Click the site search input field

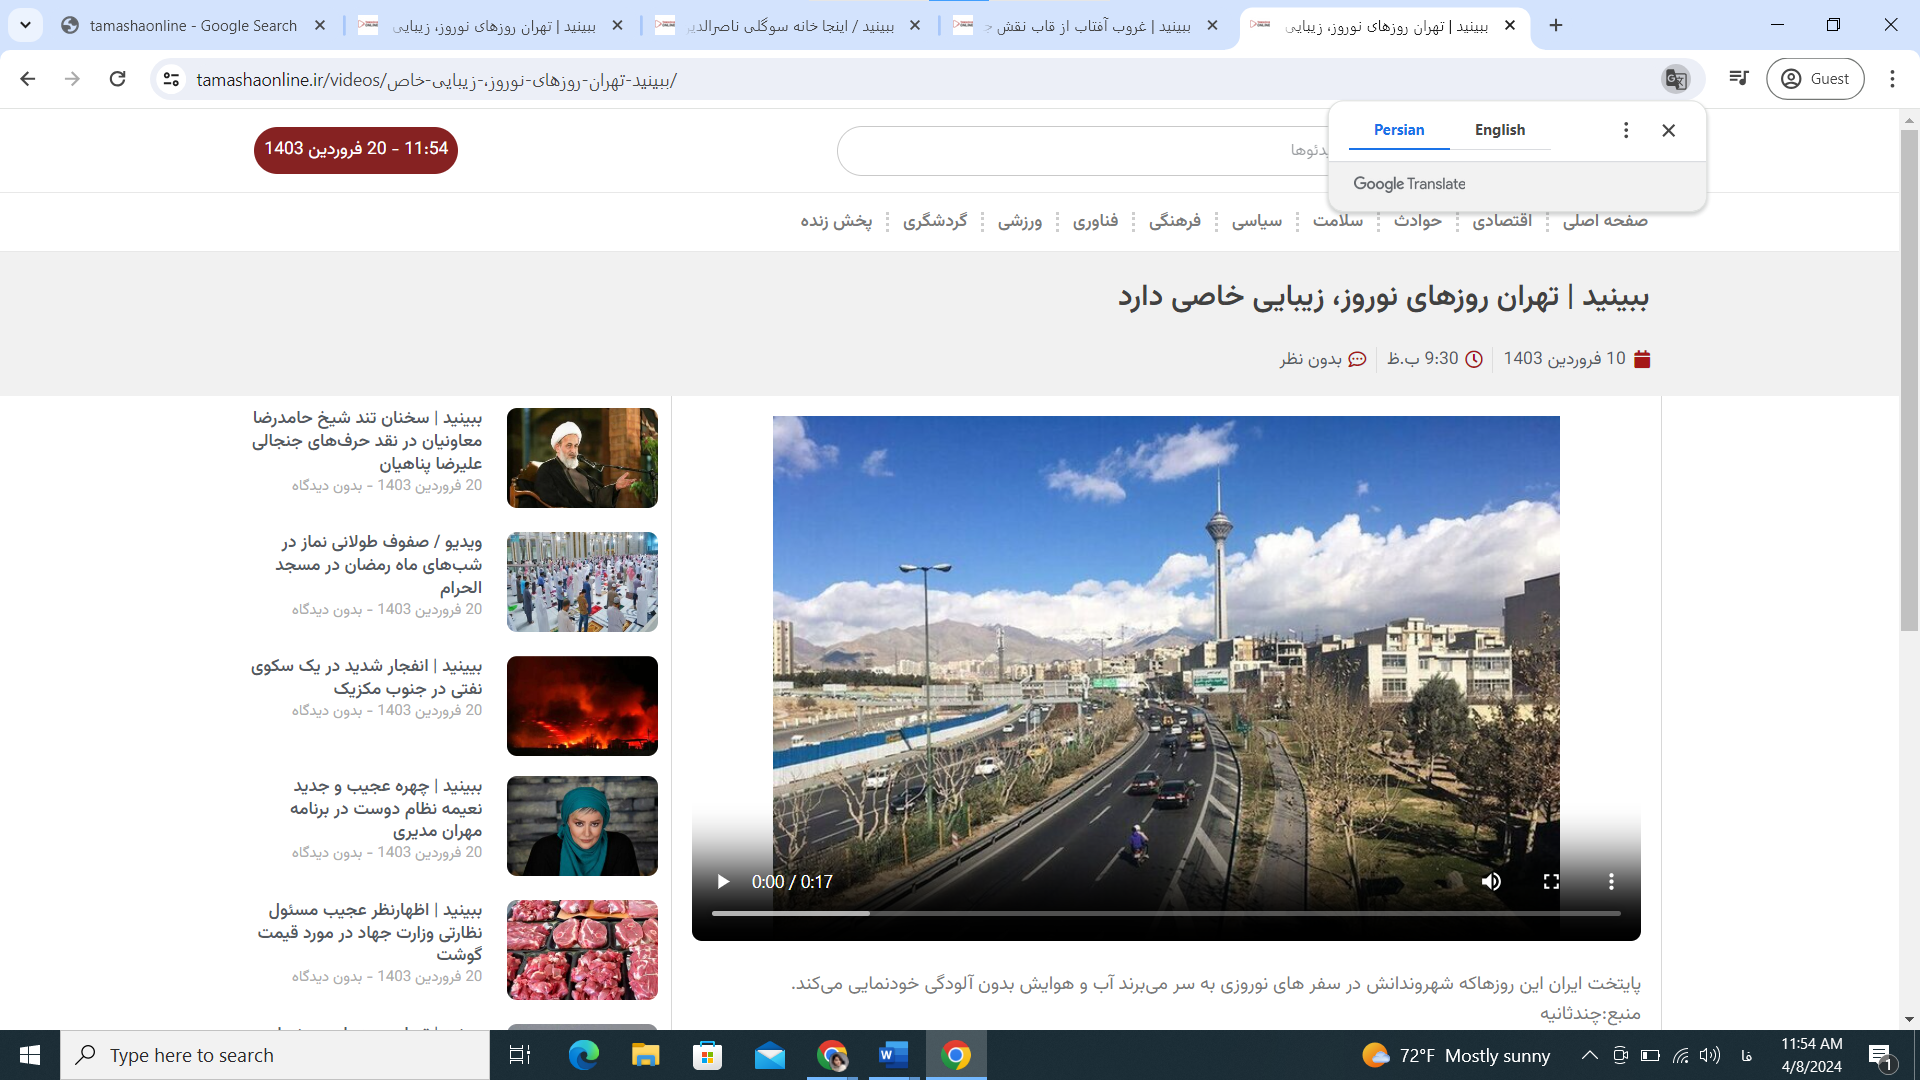[x=1080, y=150]
